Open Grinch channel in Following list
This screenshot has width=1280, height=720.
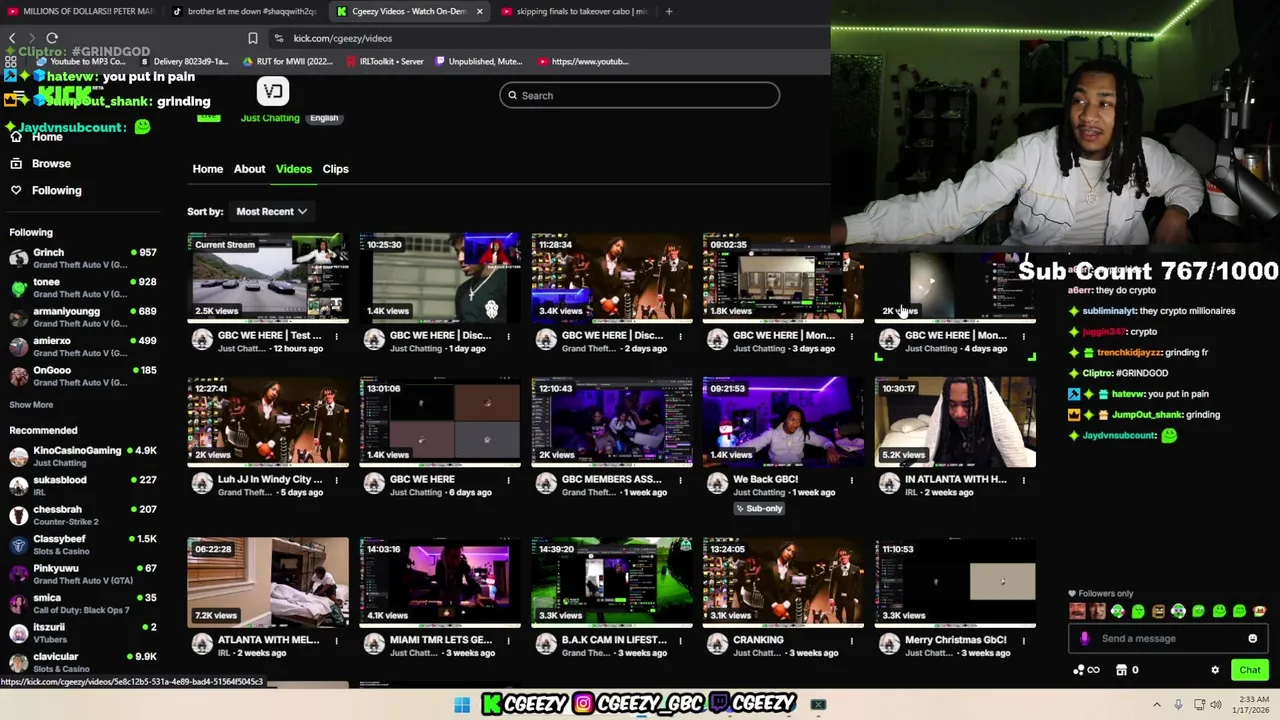click(x=82, y=258)
